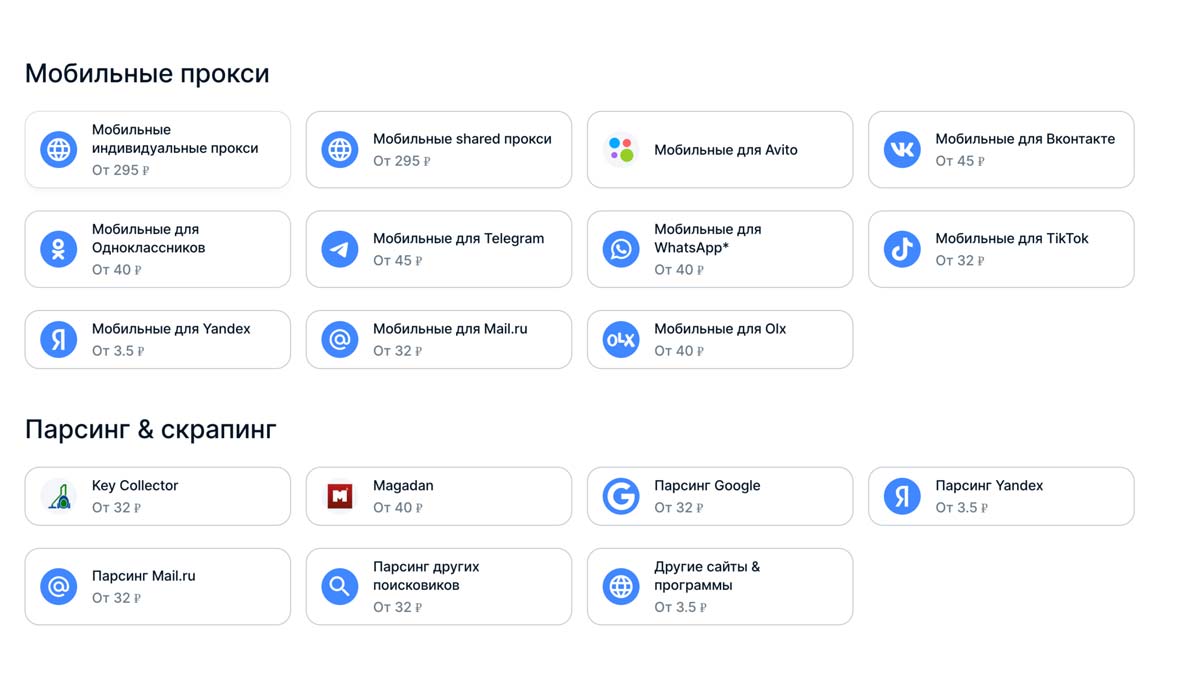Select Мобильные для Вконтакте text link
Viewport: 1200px width, 700px height.
1025,139
